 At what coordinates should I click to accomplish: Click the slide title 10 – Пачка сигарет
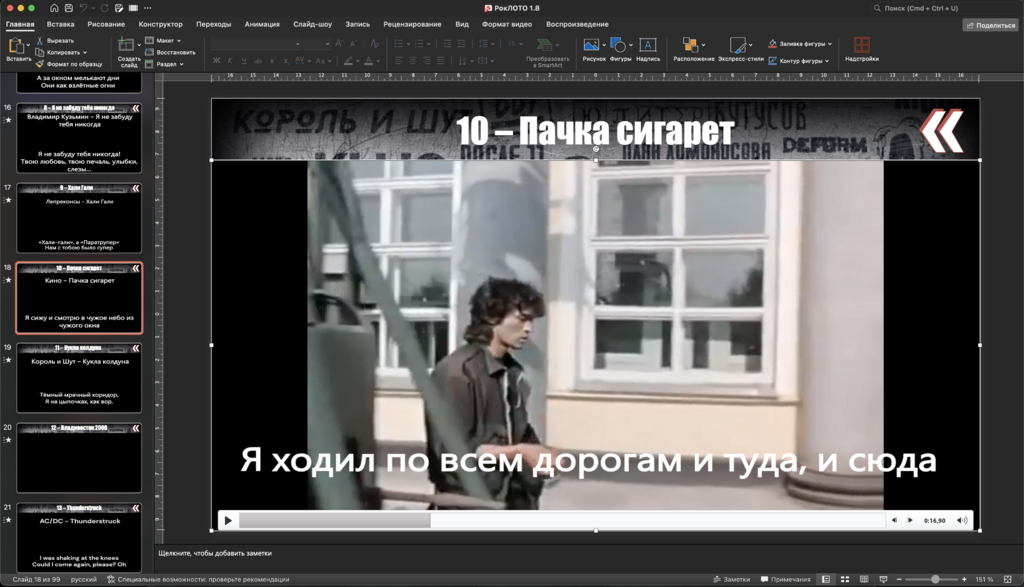pyautogui.click(x=595, y=131)
